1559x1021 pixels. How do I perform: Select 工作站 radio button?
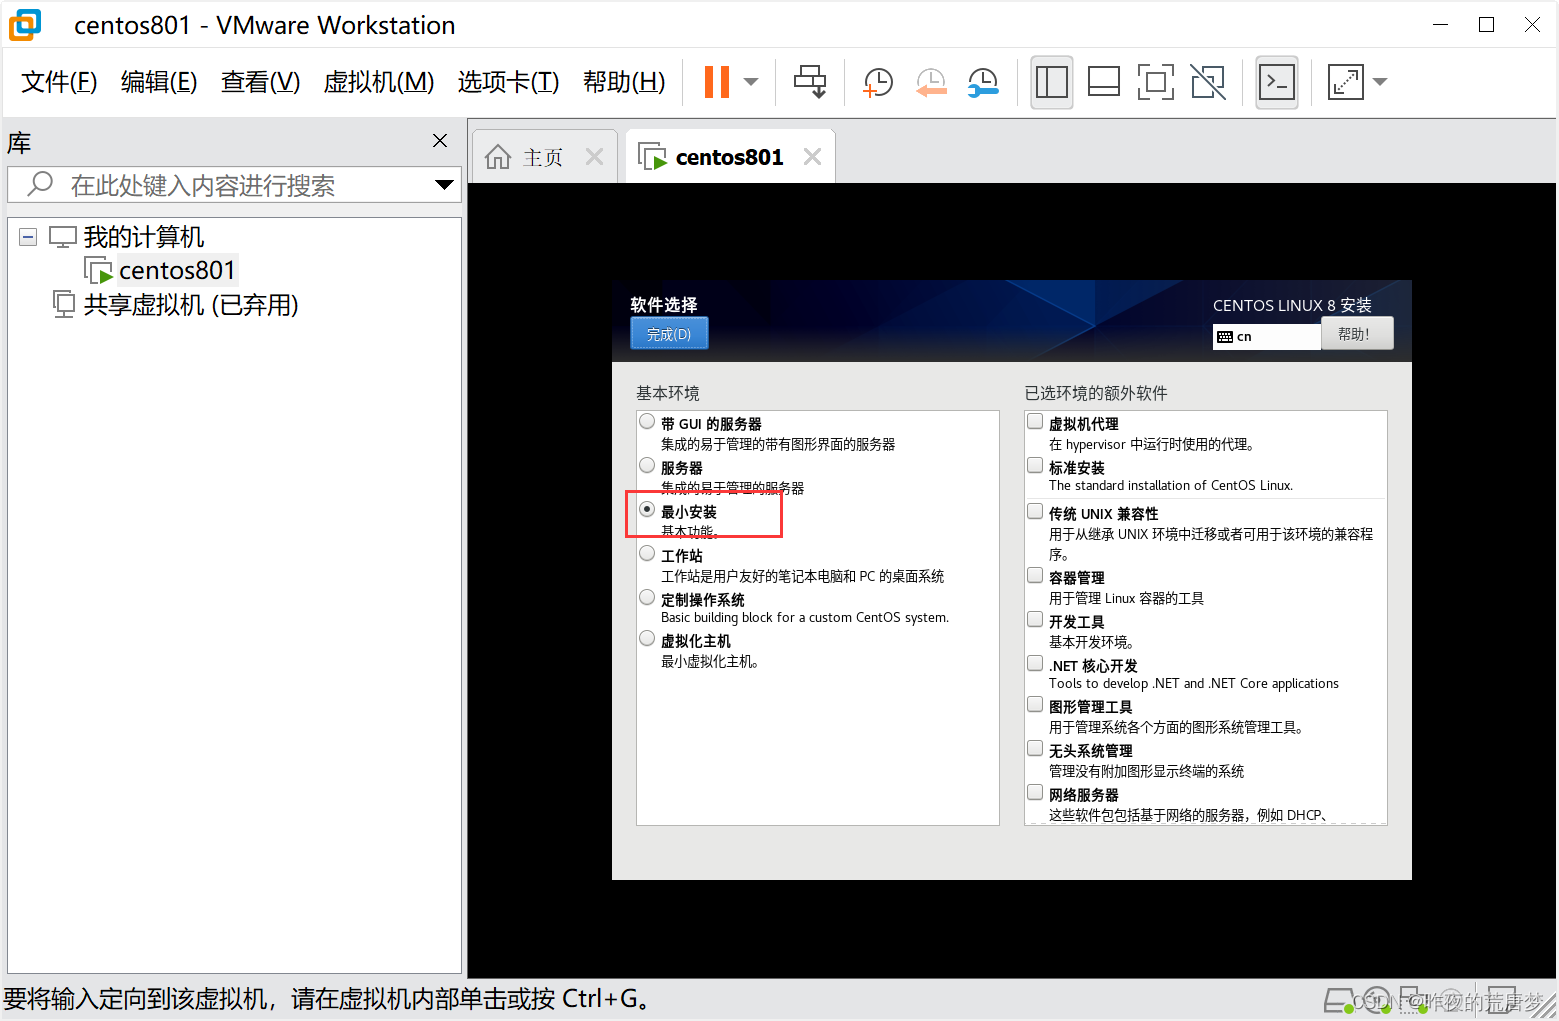point(648,554)
